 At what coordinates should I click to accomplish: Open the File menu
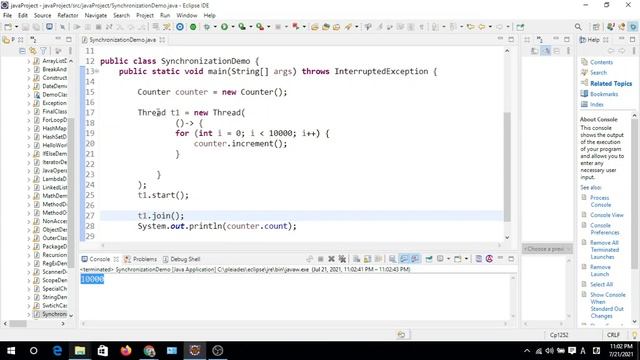[7, 16]
